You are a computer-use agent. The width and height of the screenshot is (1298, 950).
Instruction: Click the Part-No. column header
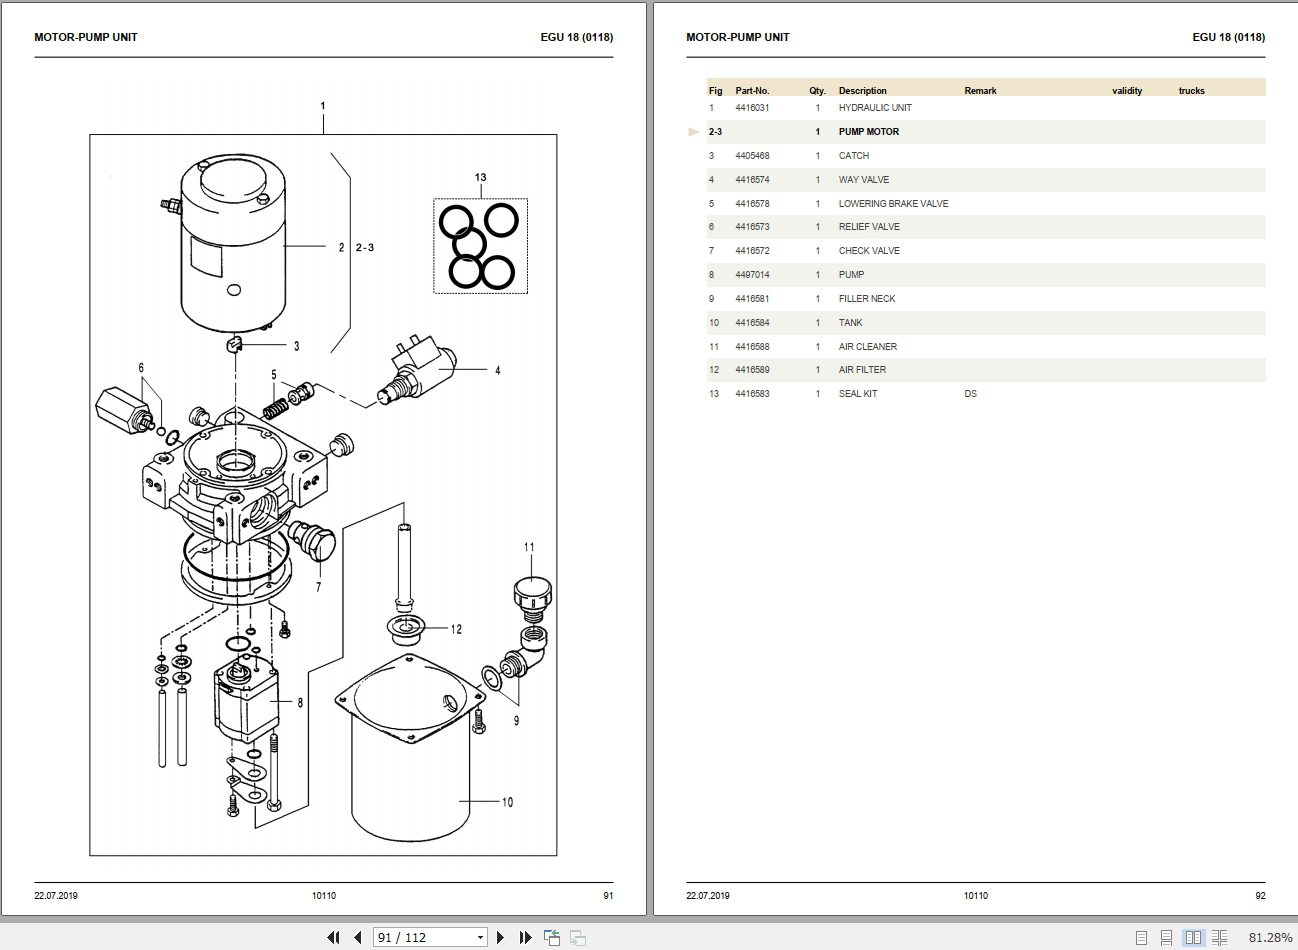point(752,91)
